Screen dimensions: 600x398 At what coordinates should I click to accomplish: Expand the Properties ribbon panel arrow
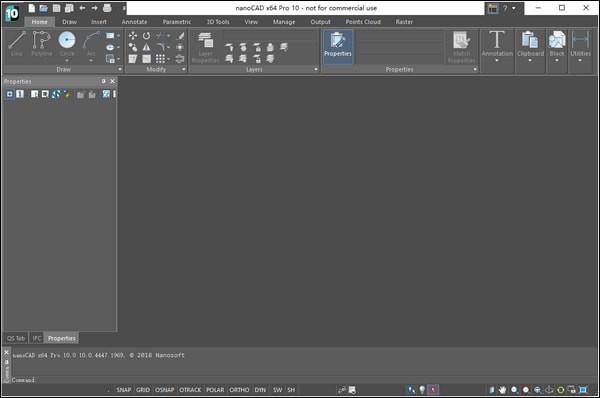[475, 69]
